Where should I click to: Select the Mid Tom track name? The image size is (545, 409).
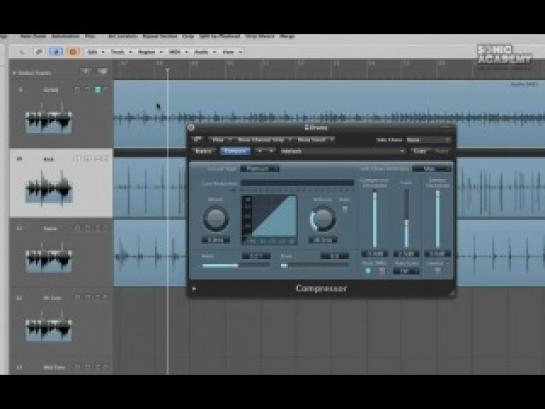(x=54, y=367)
